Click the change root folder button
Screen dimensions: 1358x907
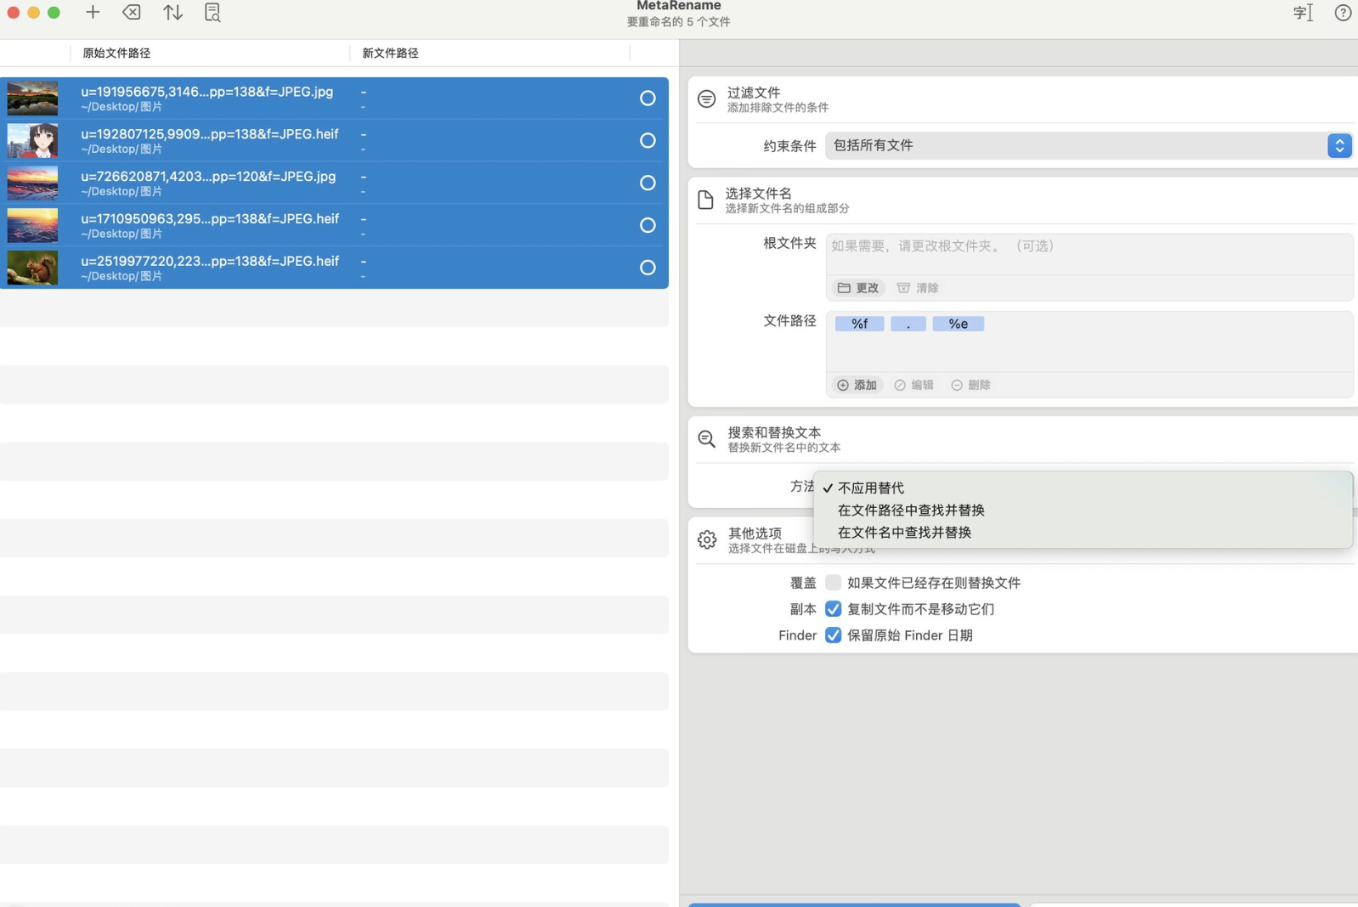858,288
